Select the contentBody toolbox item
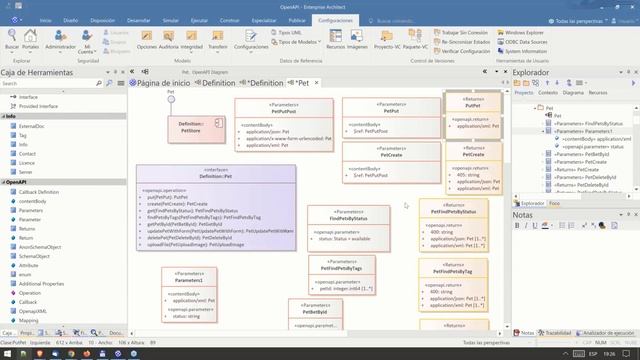 point(32,201)
